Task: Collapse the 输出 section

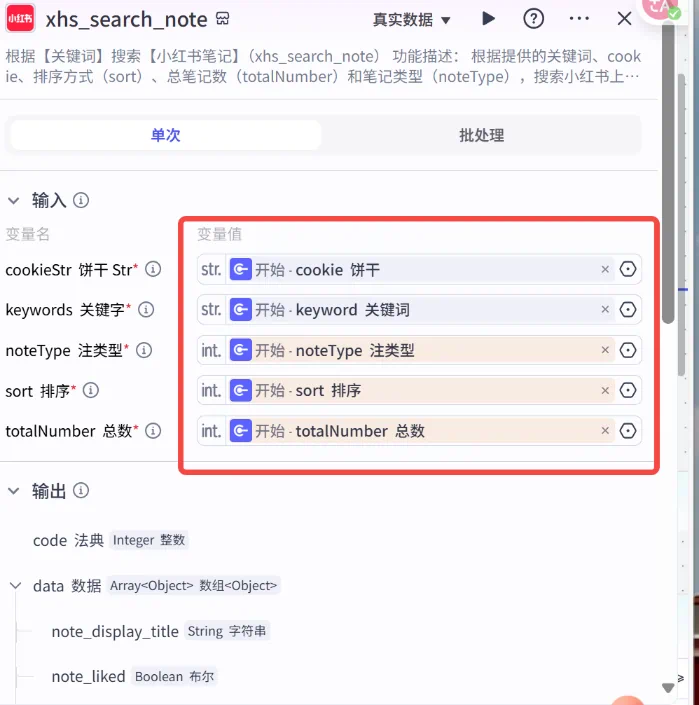Action: click(14, 491)
